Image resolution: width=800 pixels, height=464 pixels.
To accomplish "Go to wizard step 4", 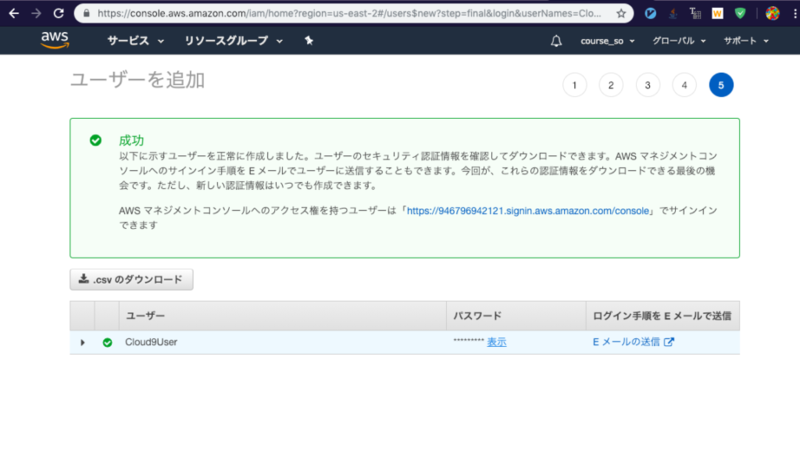I will 685,85.
